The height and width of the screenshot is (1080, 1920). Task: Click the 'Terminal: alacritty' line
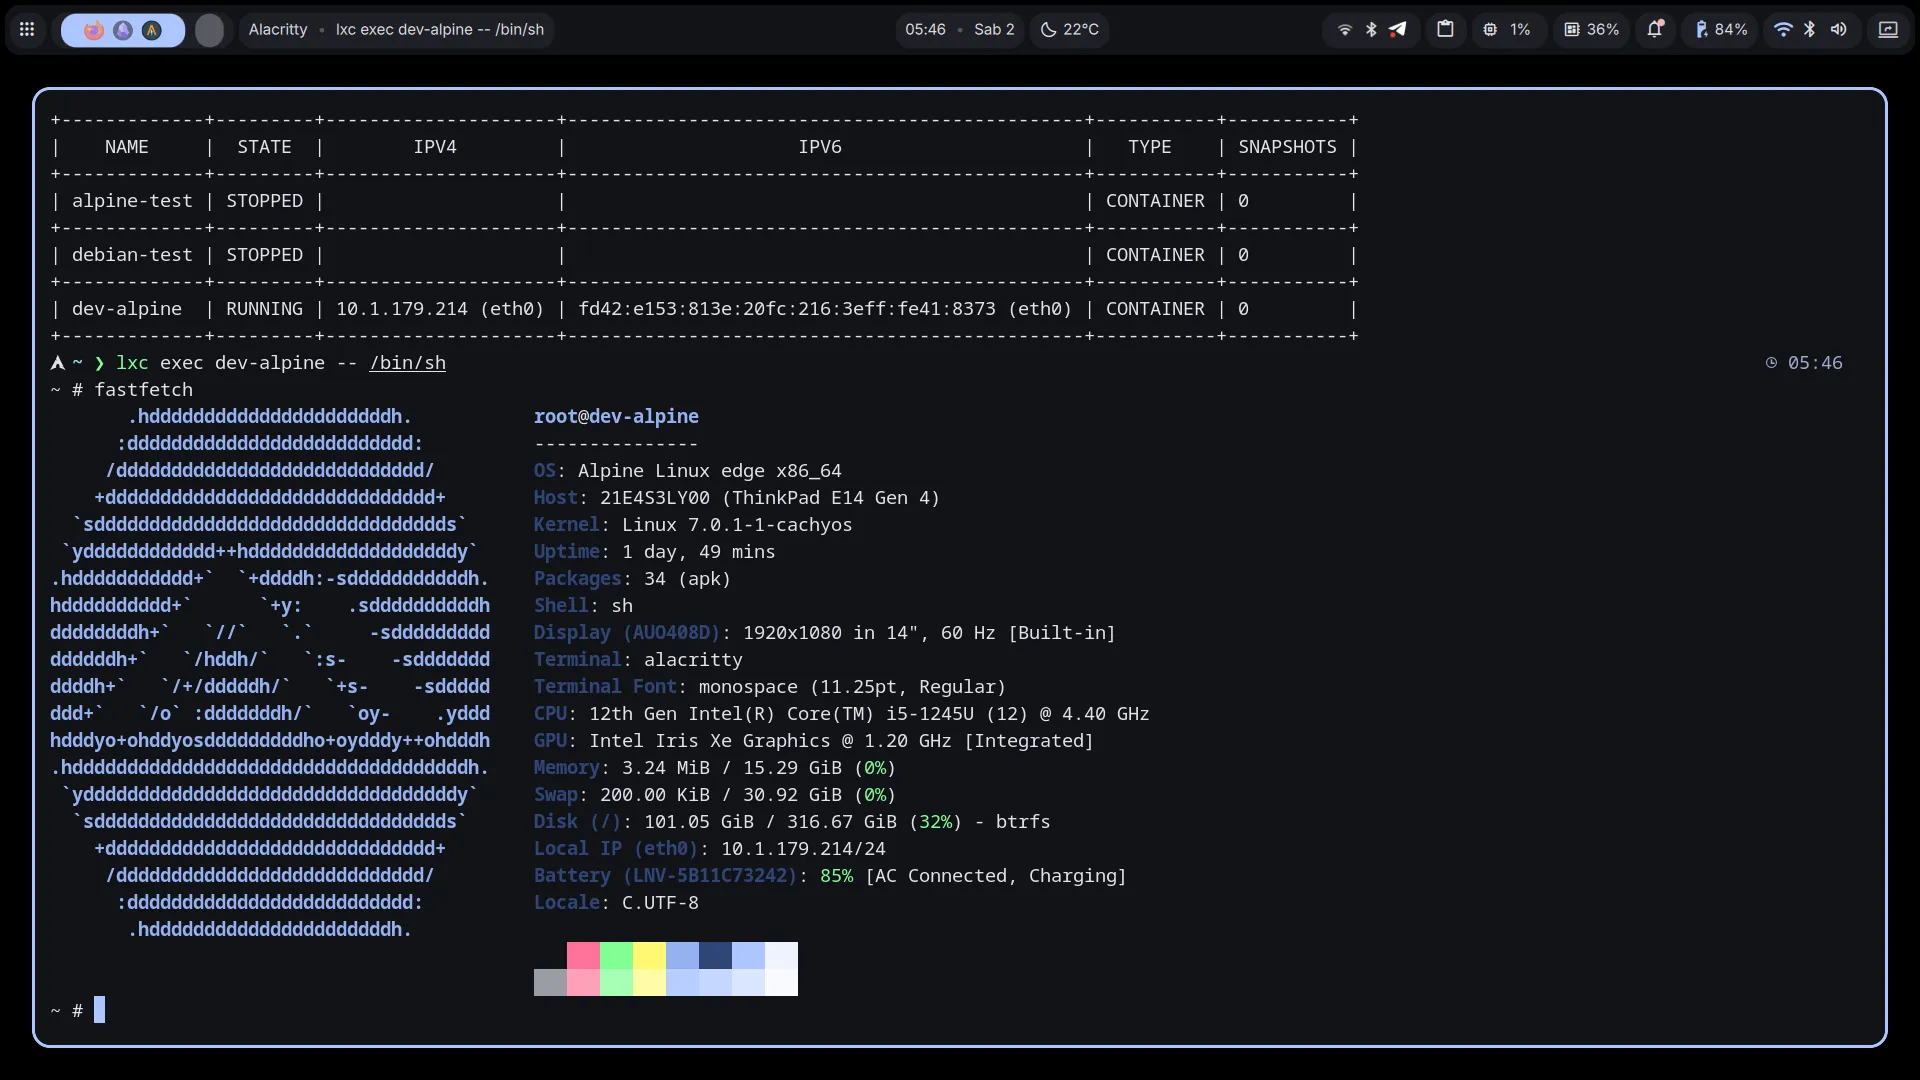click(638, 660)
